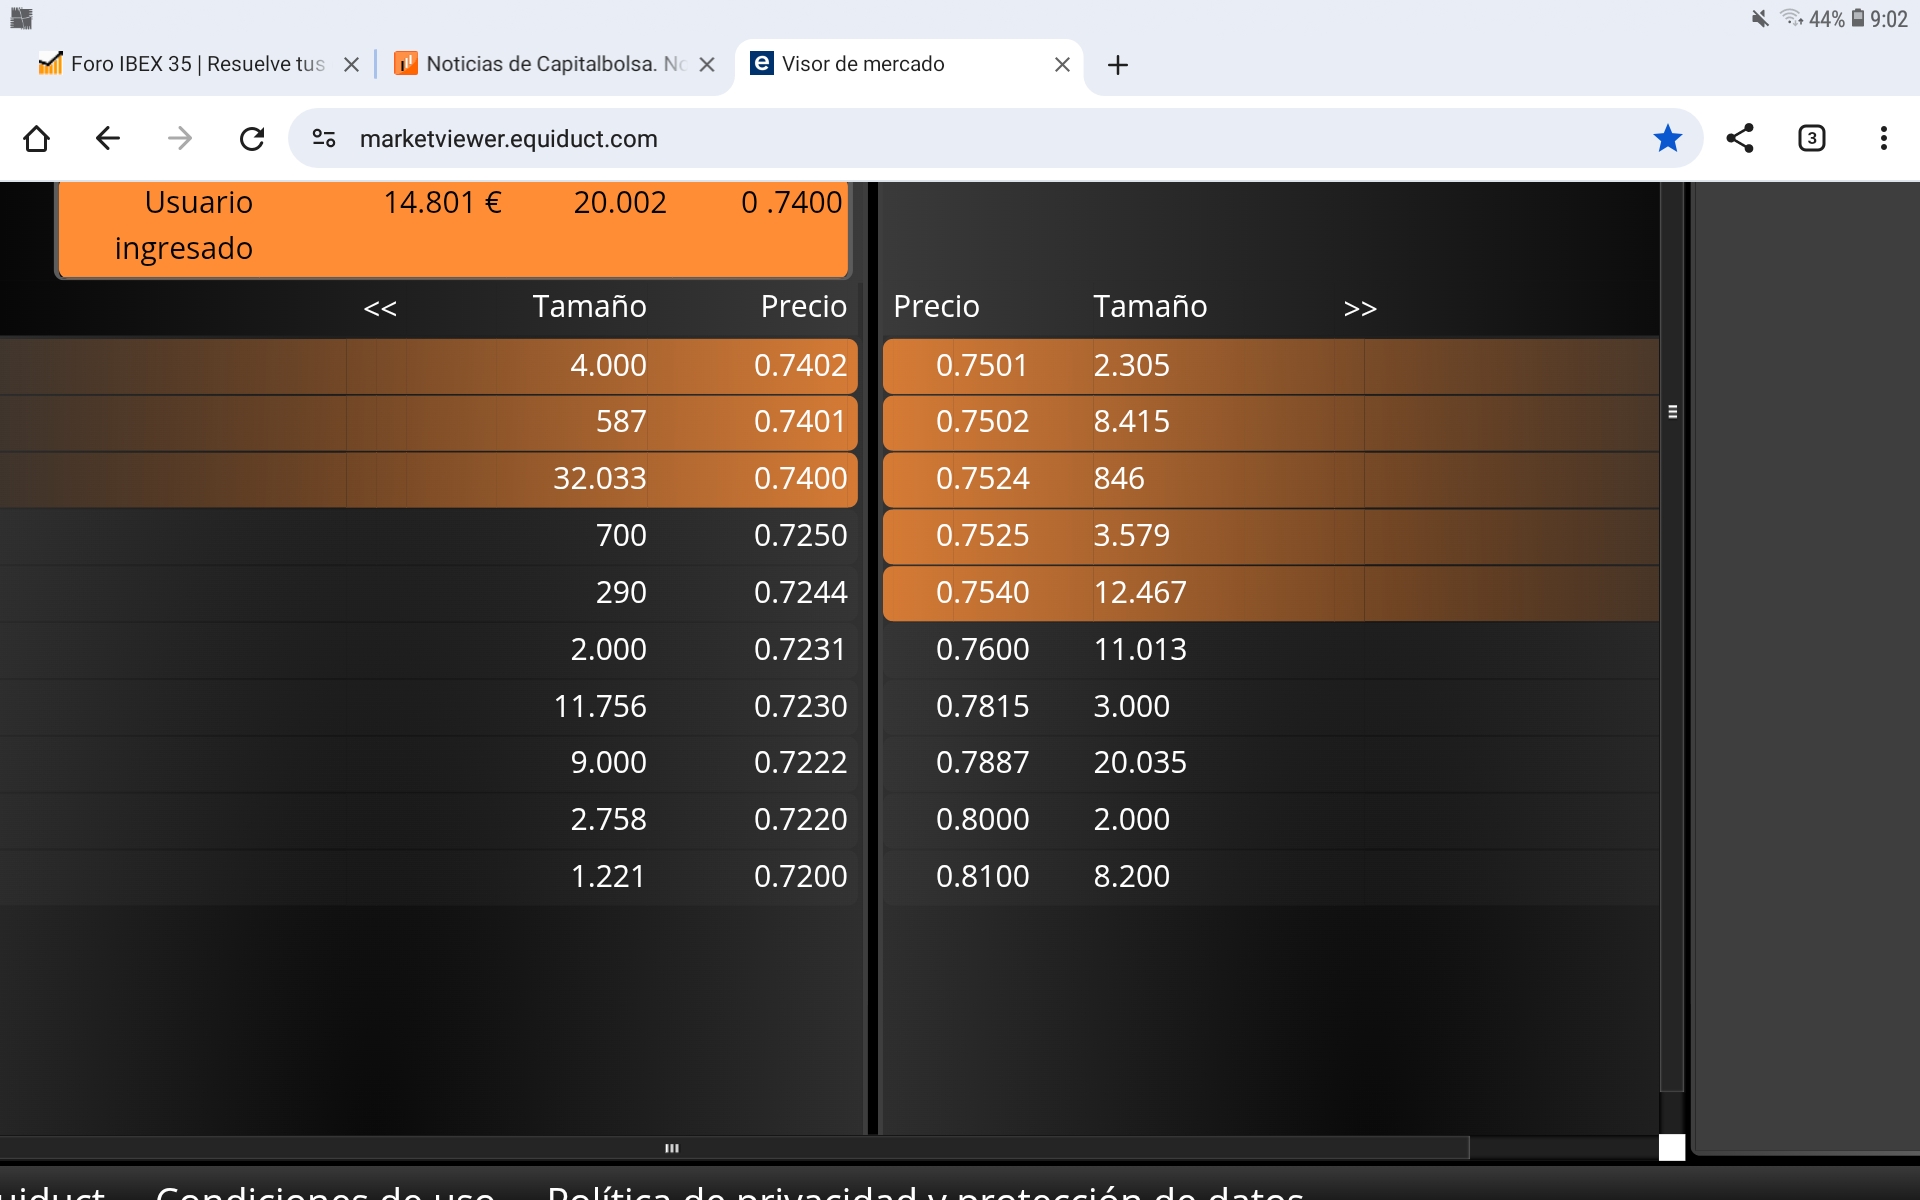Open a new tab
The image size is (1920, 1200).
(1118, 65)
